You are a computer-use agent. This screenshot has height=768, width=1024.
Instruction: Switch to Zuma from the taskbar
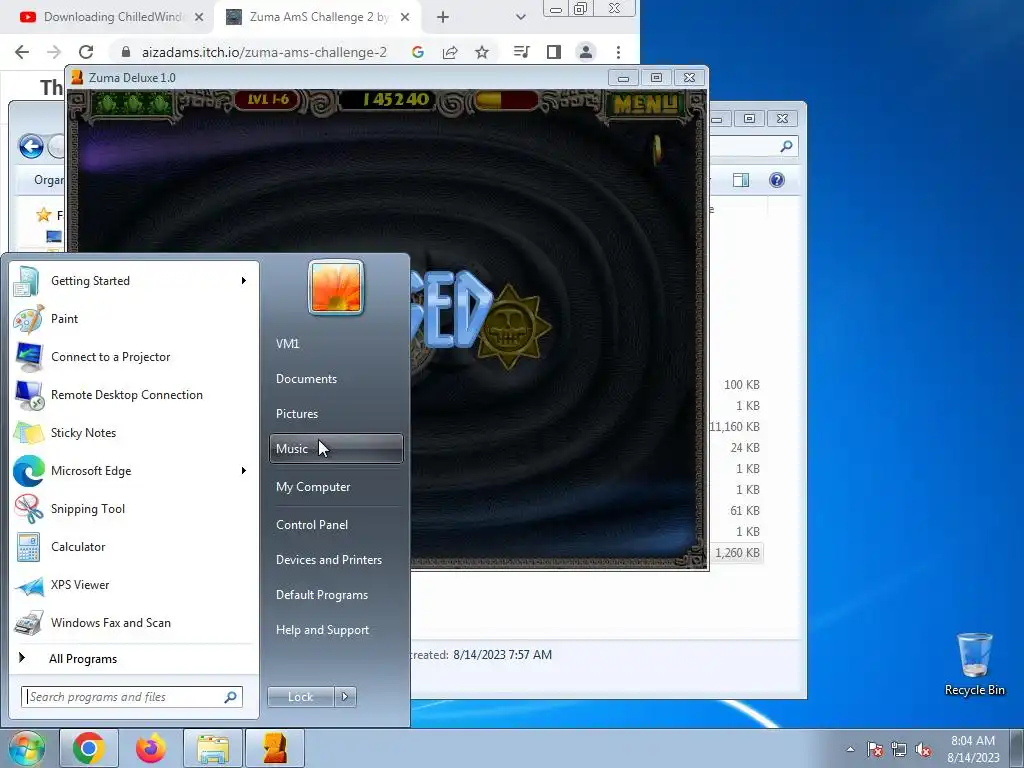coord(275,748)
